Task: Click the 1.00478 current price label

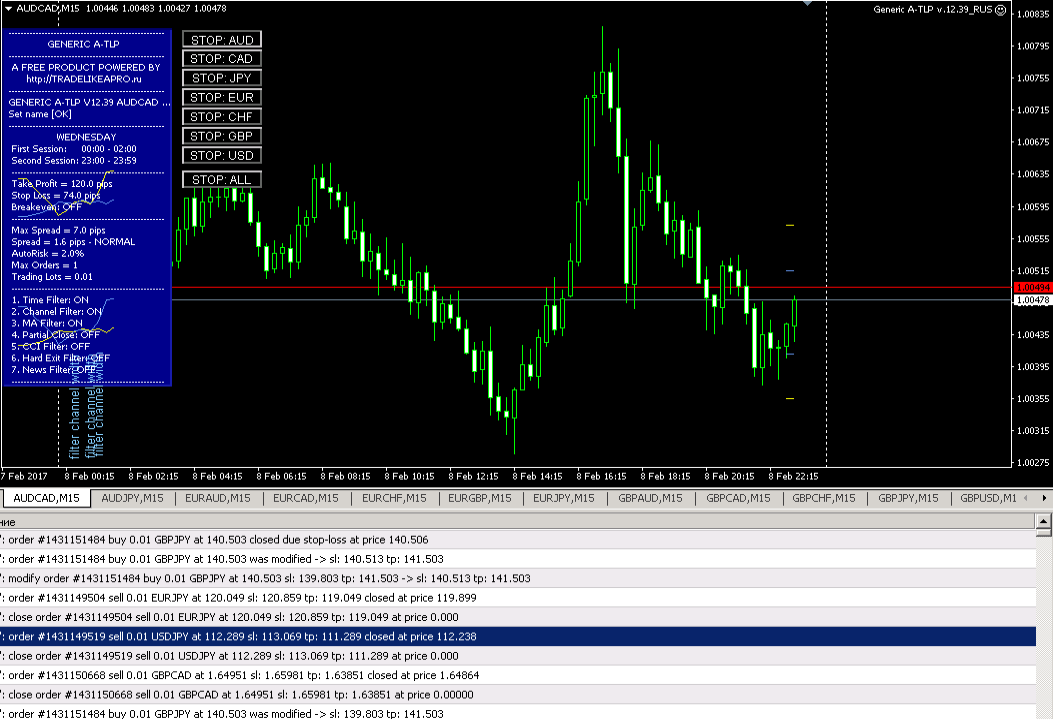Action: click(x=1033, y=300)
